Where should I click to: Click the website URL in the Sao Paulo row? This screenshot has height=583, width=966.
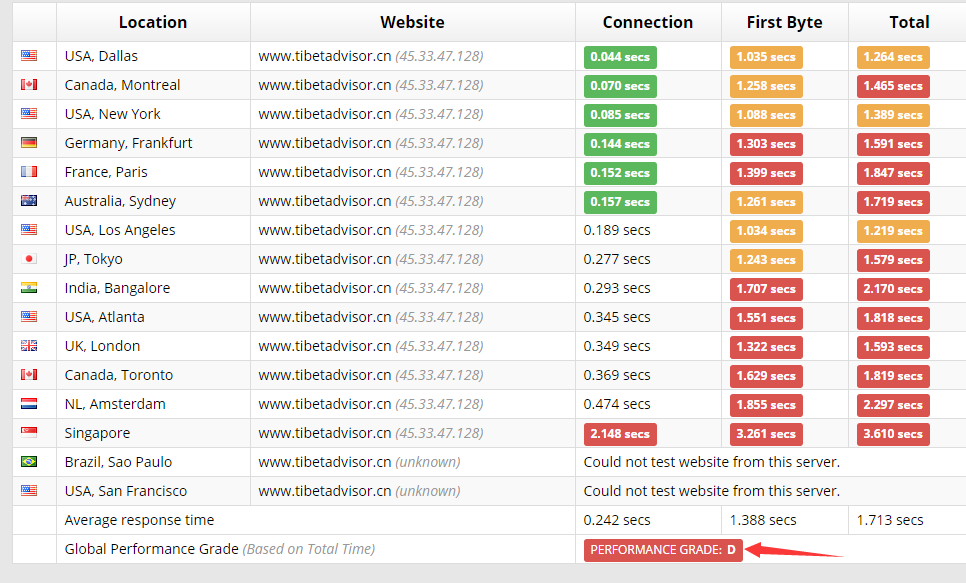pyautogui.click(x=325, y=462)
